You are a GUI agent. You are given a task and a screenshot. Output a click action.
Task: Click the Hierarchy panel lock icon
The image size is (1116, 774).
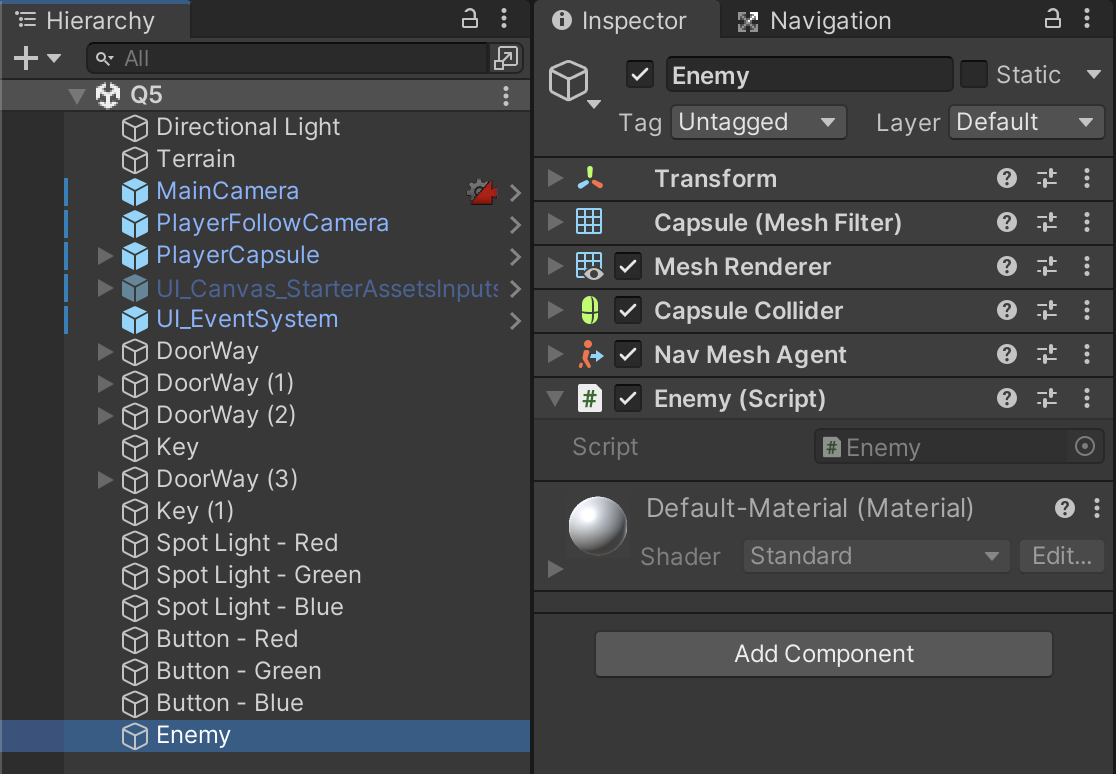470,19
